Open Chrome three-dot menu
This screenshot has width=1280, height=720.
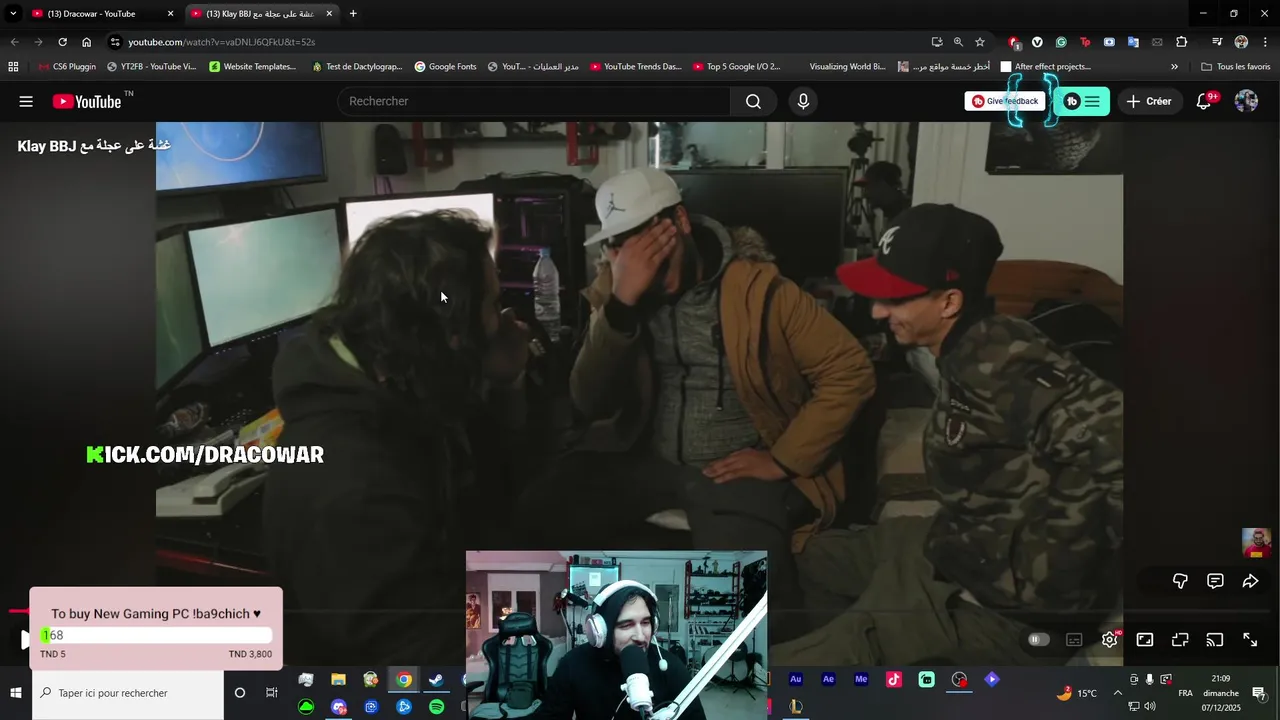click(x=1265, y=42)
